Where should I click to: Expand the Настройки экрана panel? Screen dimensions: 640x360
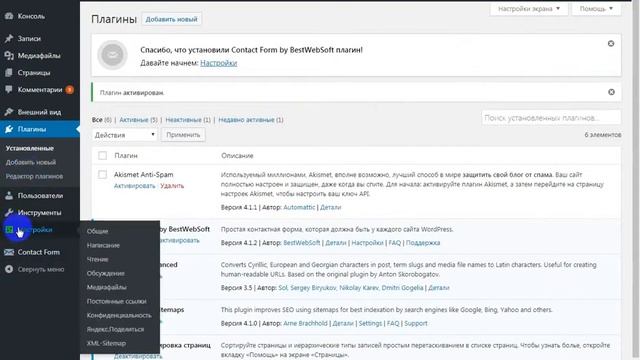[529, 9]
